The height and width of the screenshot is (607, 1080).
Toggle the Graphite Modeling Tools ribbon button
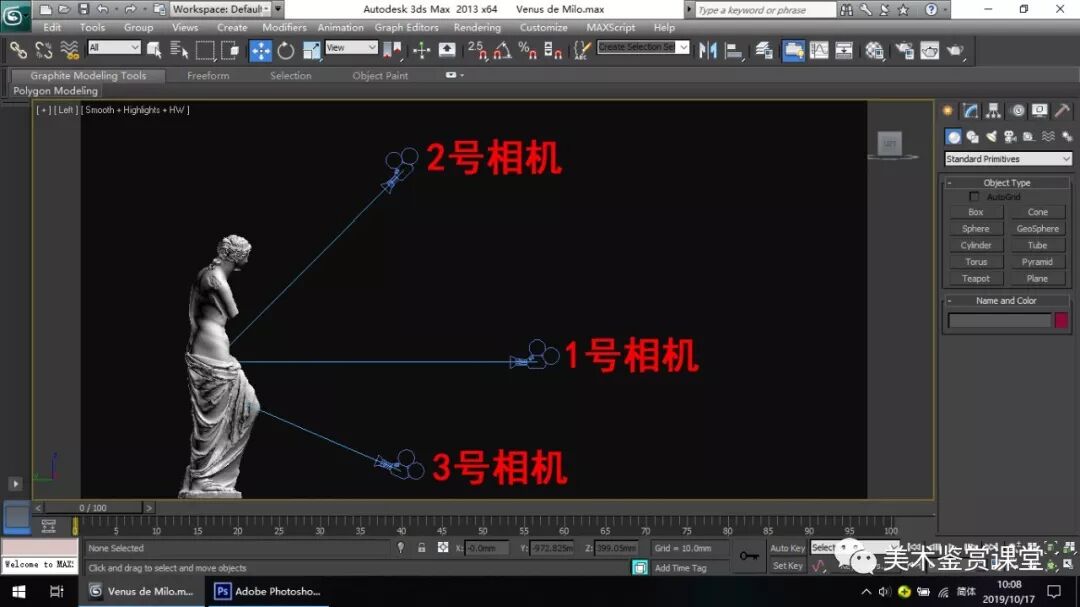793,50
